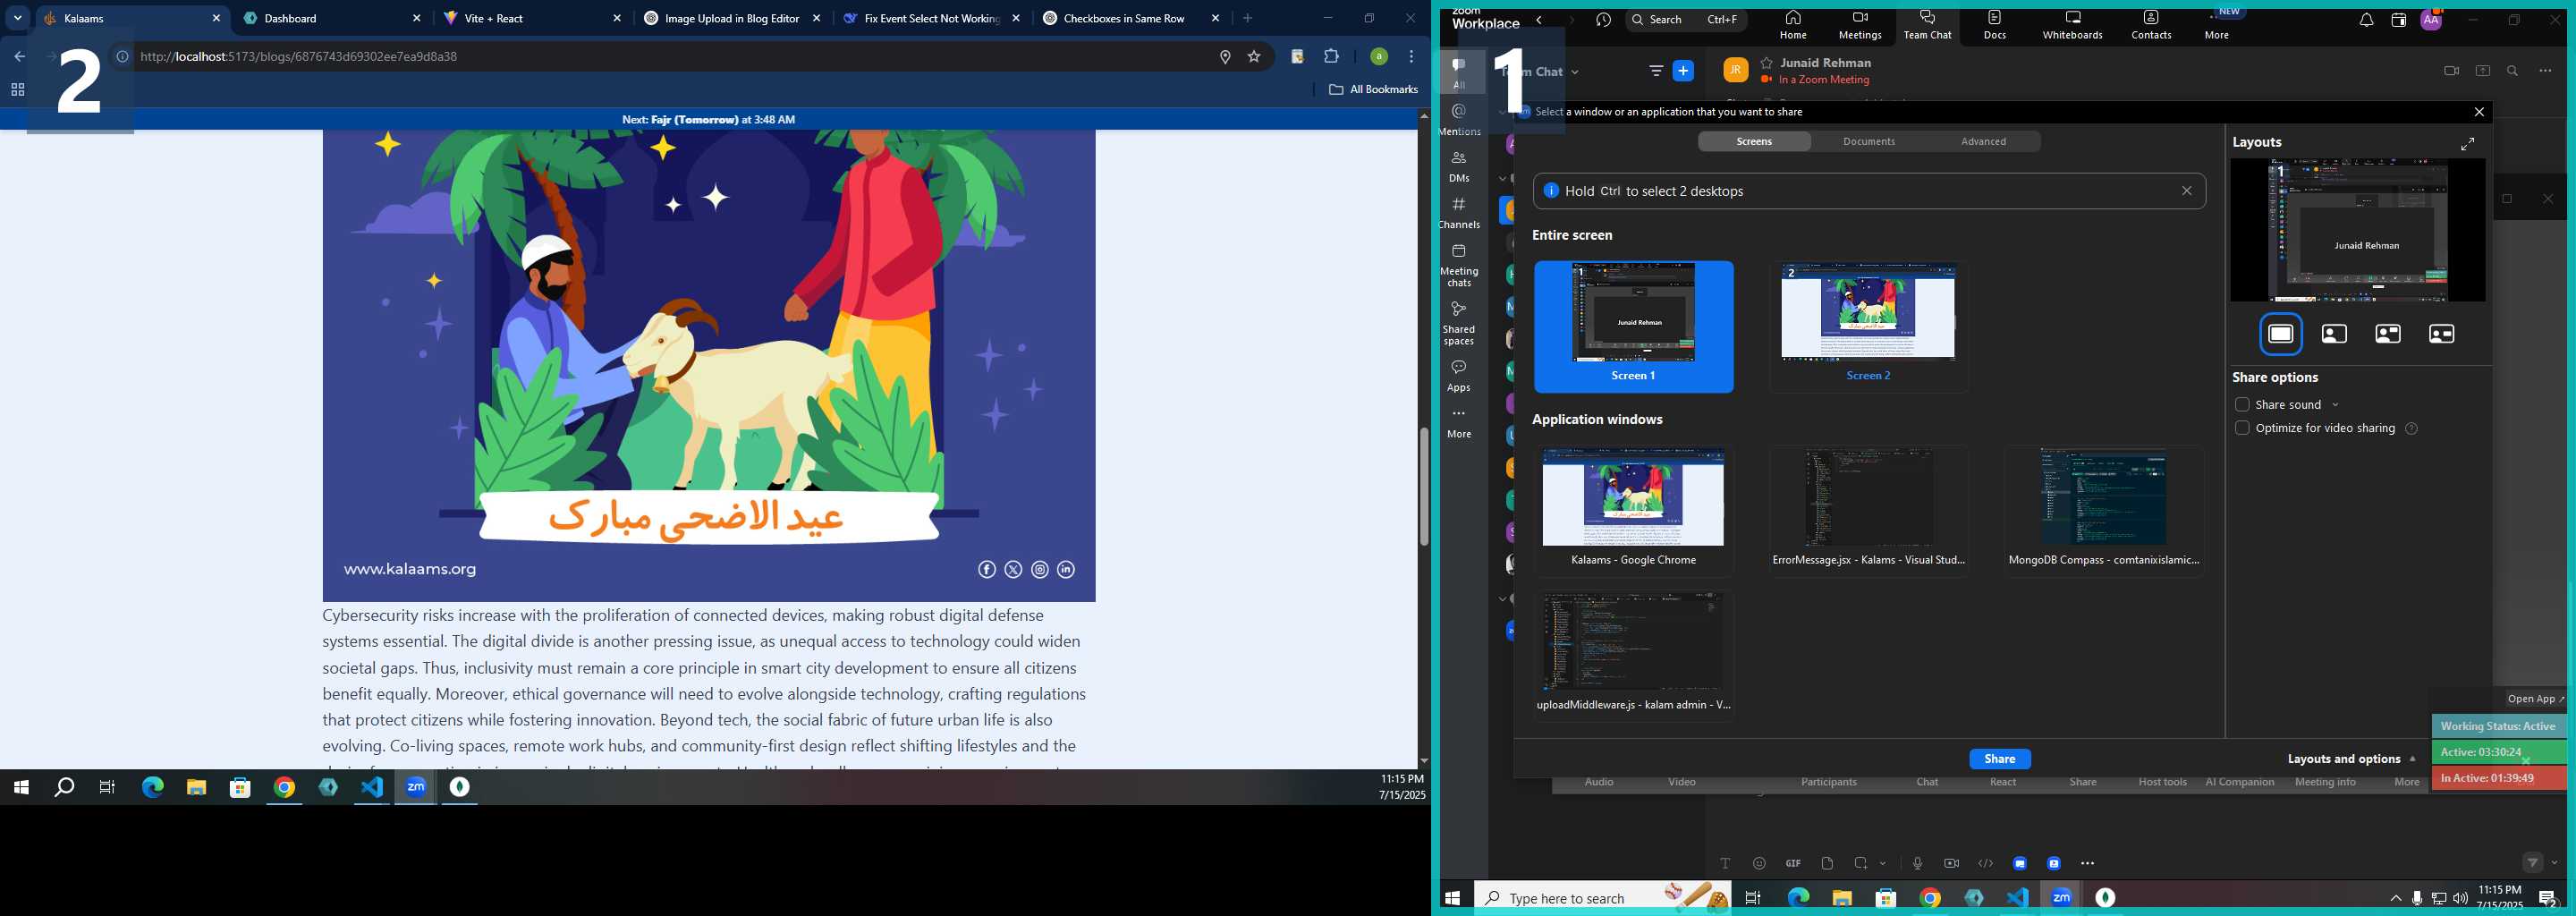Select the fourth layout option
This screenshot has width=2576, height=916.
pos(2441,334)
